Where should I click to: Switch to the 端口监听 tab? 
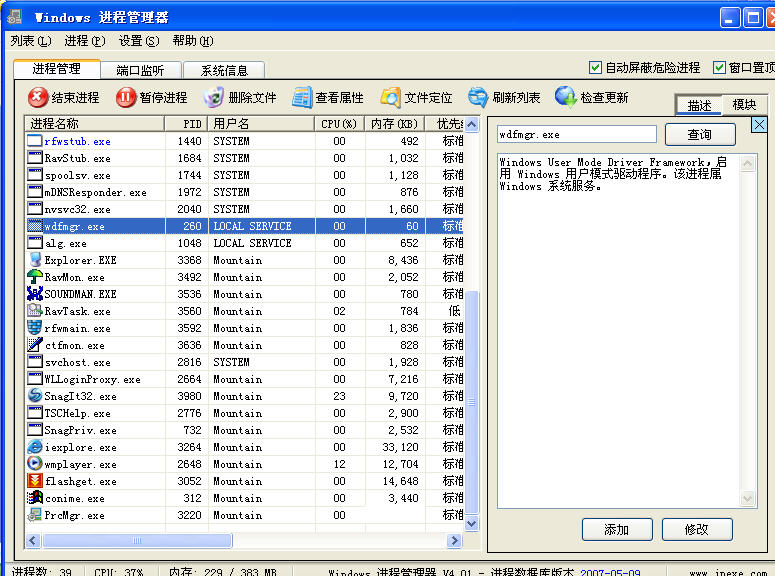(140, 71)
